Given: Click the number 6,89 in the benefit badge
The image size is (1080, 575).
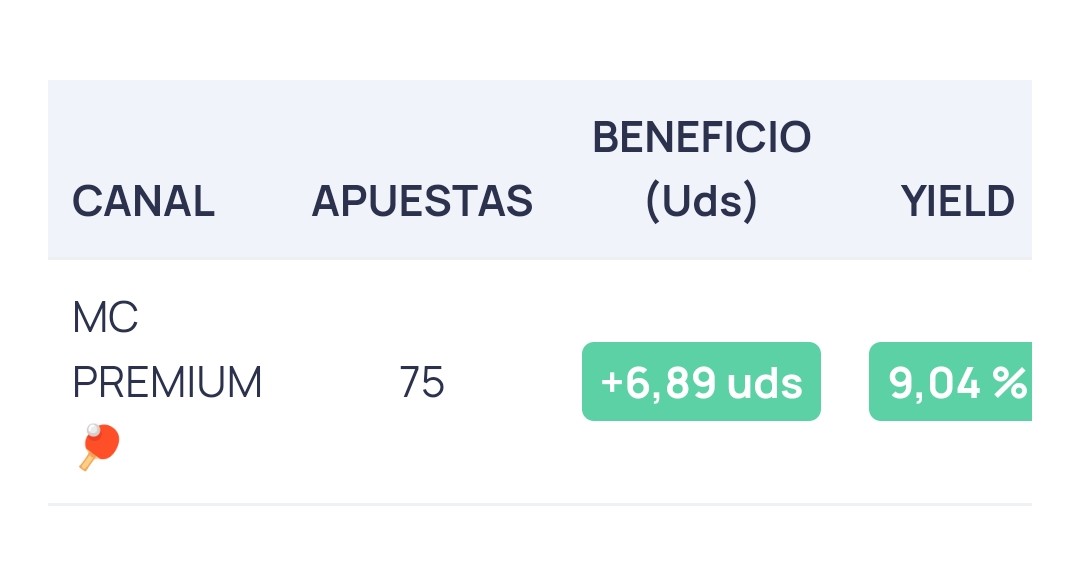Looking at the screenshot, I should (x=669, y=383).
